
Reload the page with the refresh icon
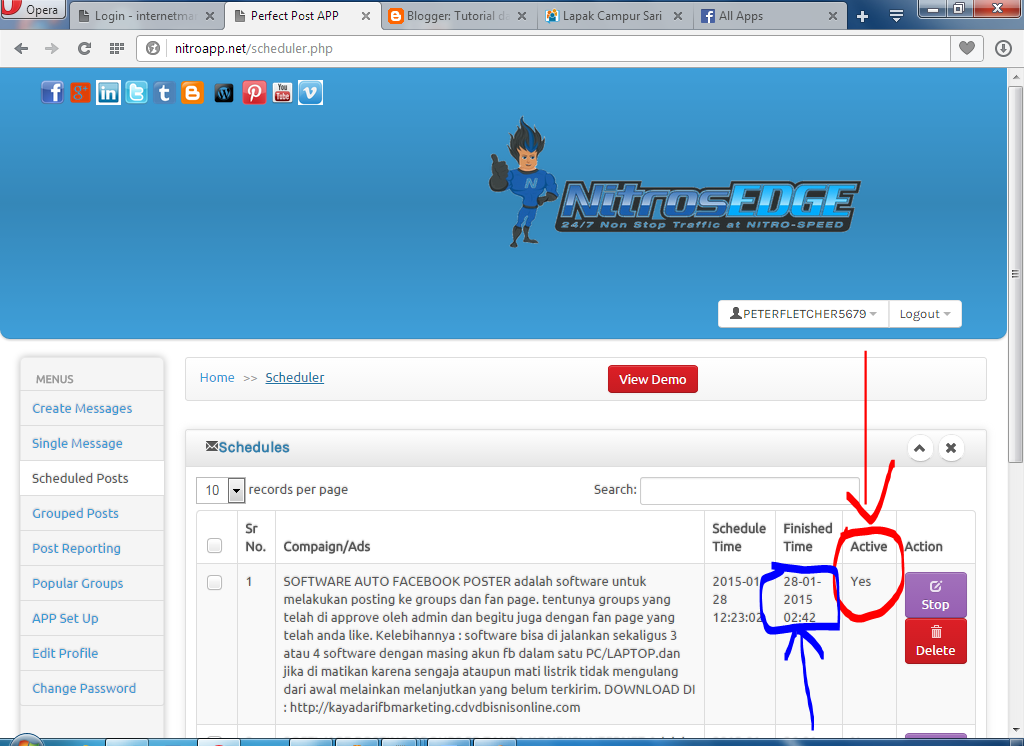(84, 48)
